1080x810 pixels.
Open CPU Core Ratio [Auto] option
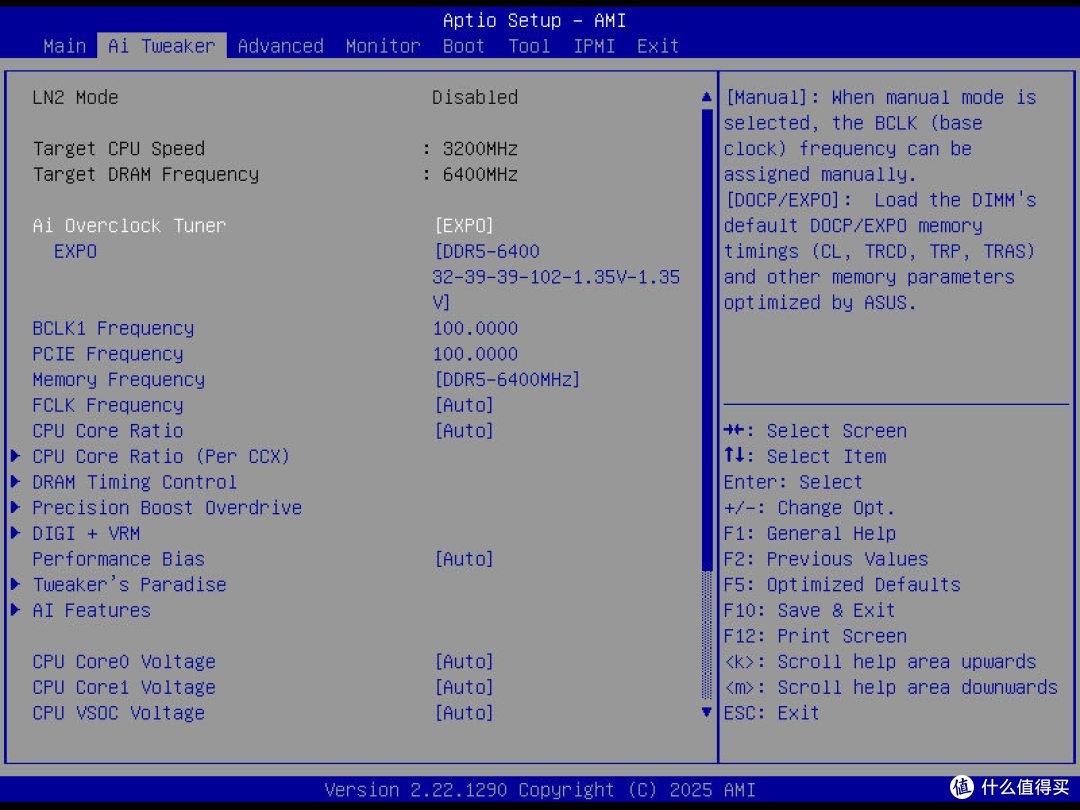[464, 430]
